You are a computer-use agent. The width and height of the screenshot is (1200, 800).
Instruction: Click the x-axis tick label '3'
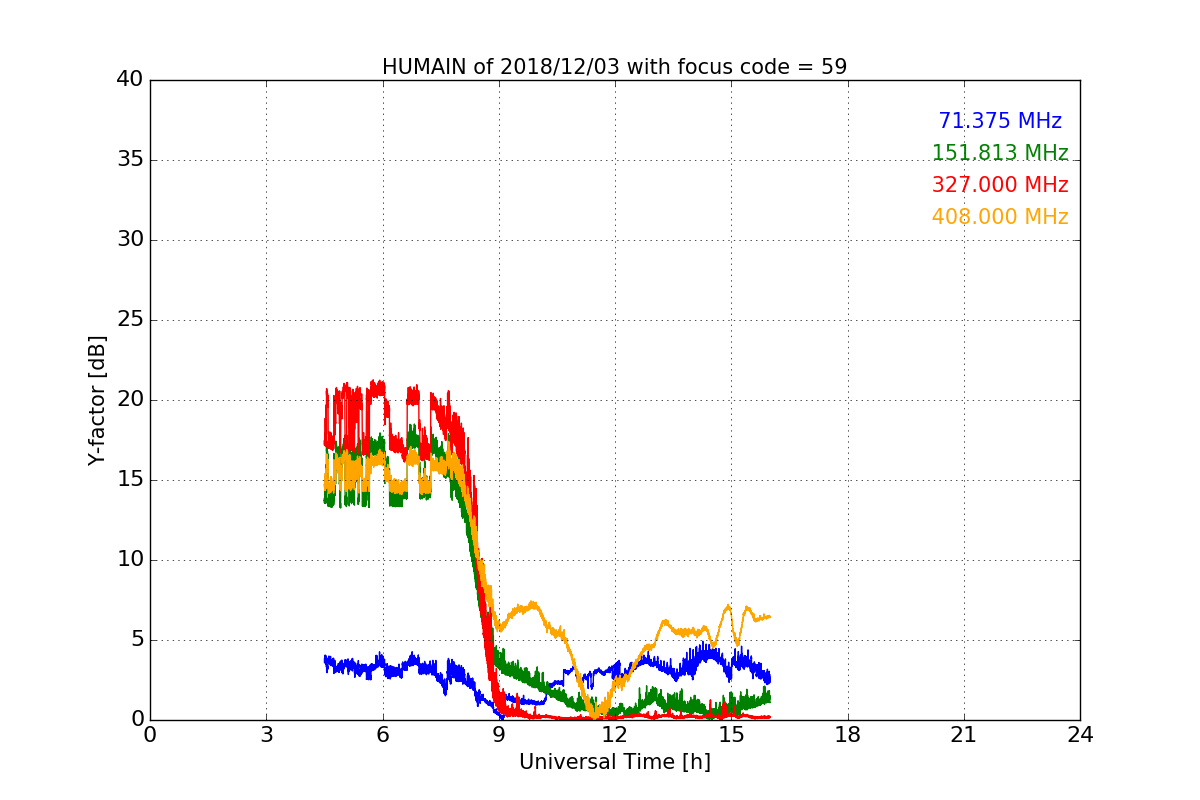point(266,735)
